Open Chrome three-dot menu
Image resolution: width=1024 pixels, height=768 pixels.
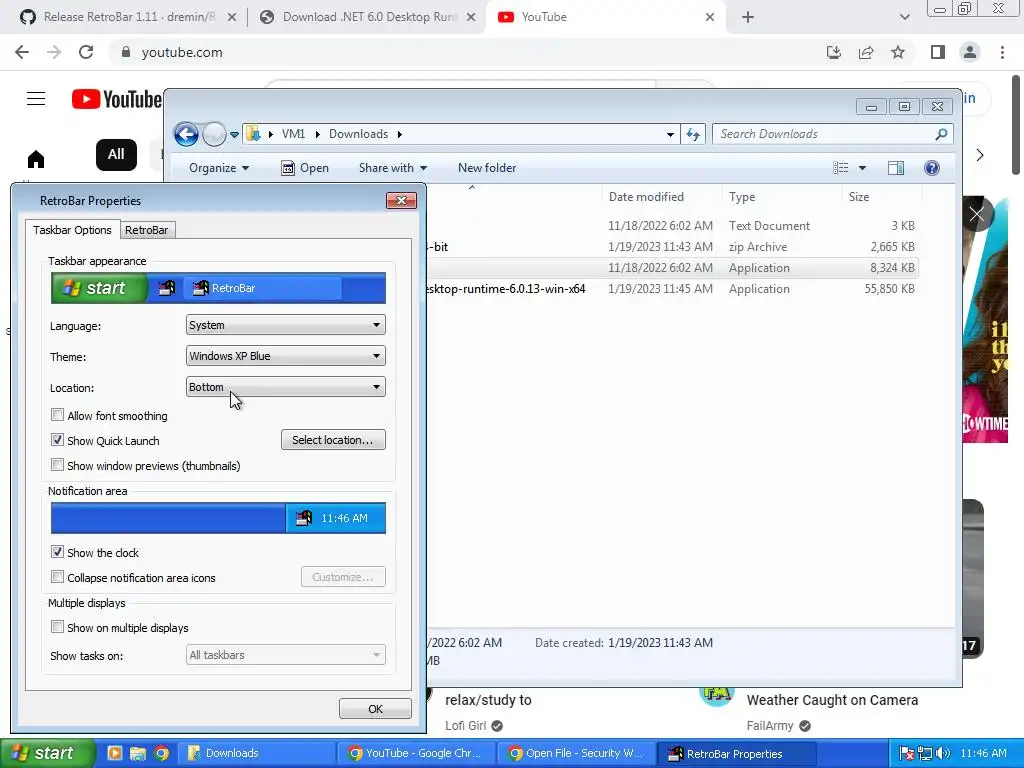click(x=1002, y=52)
